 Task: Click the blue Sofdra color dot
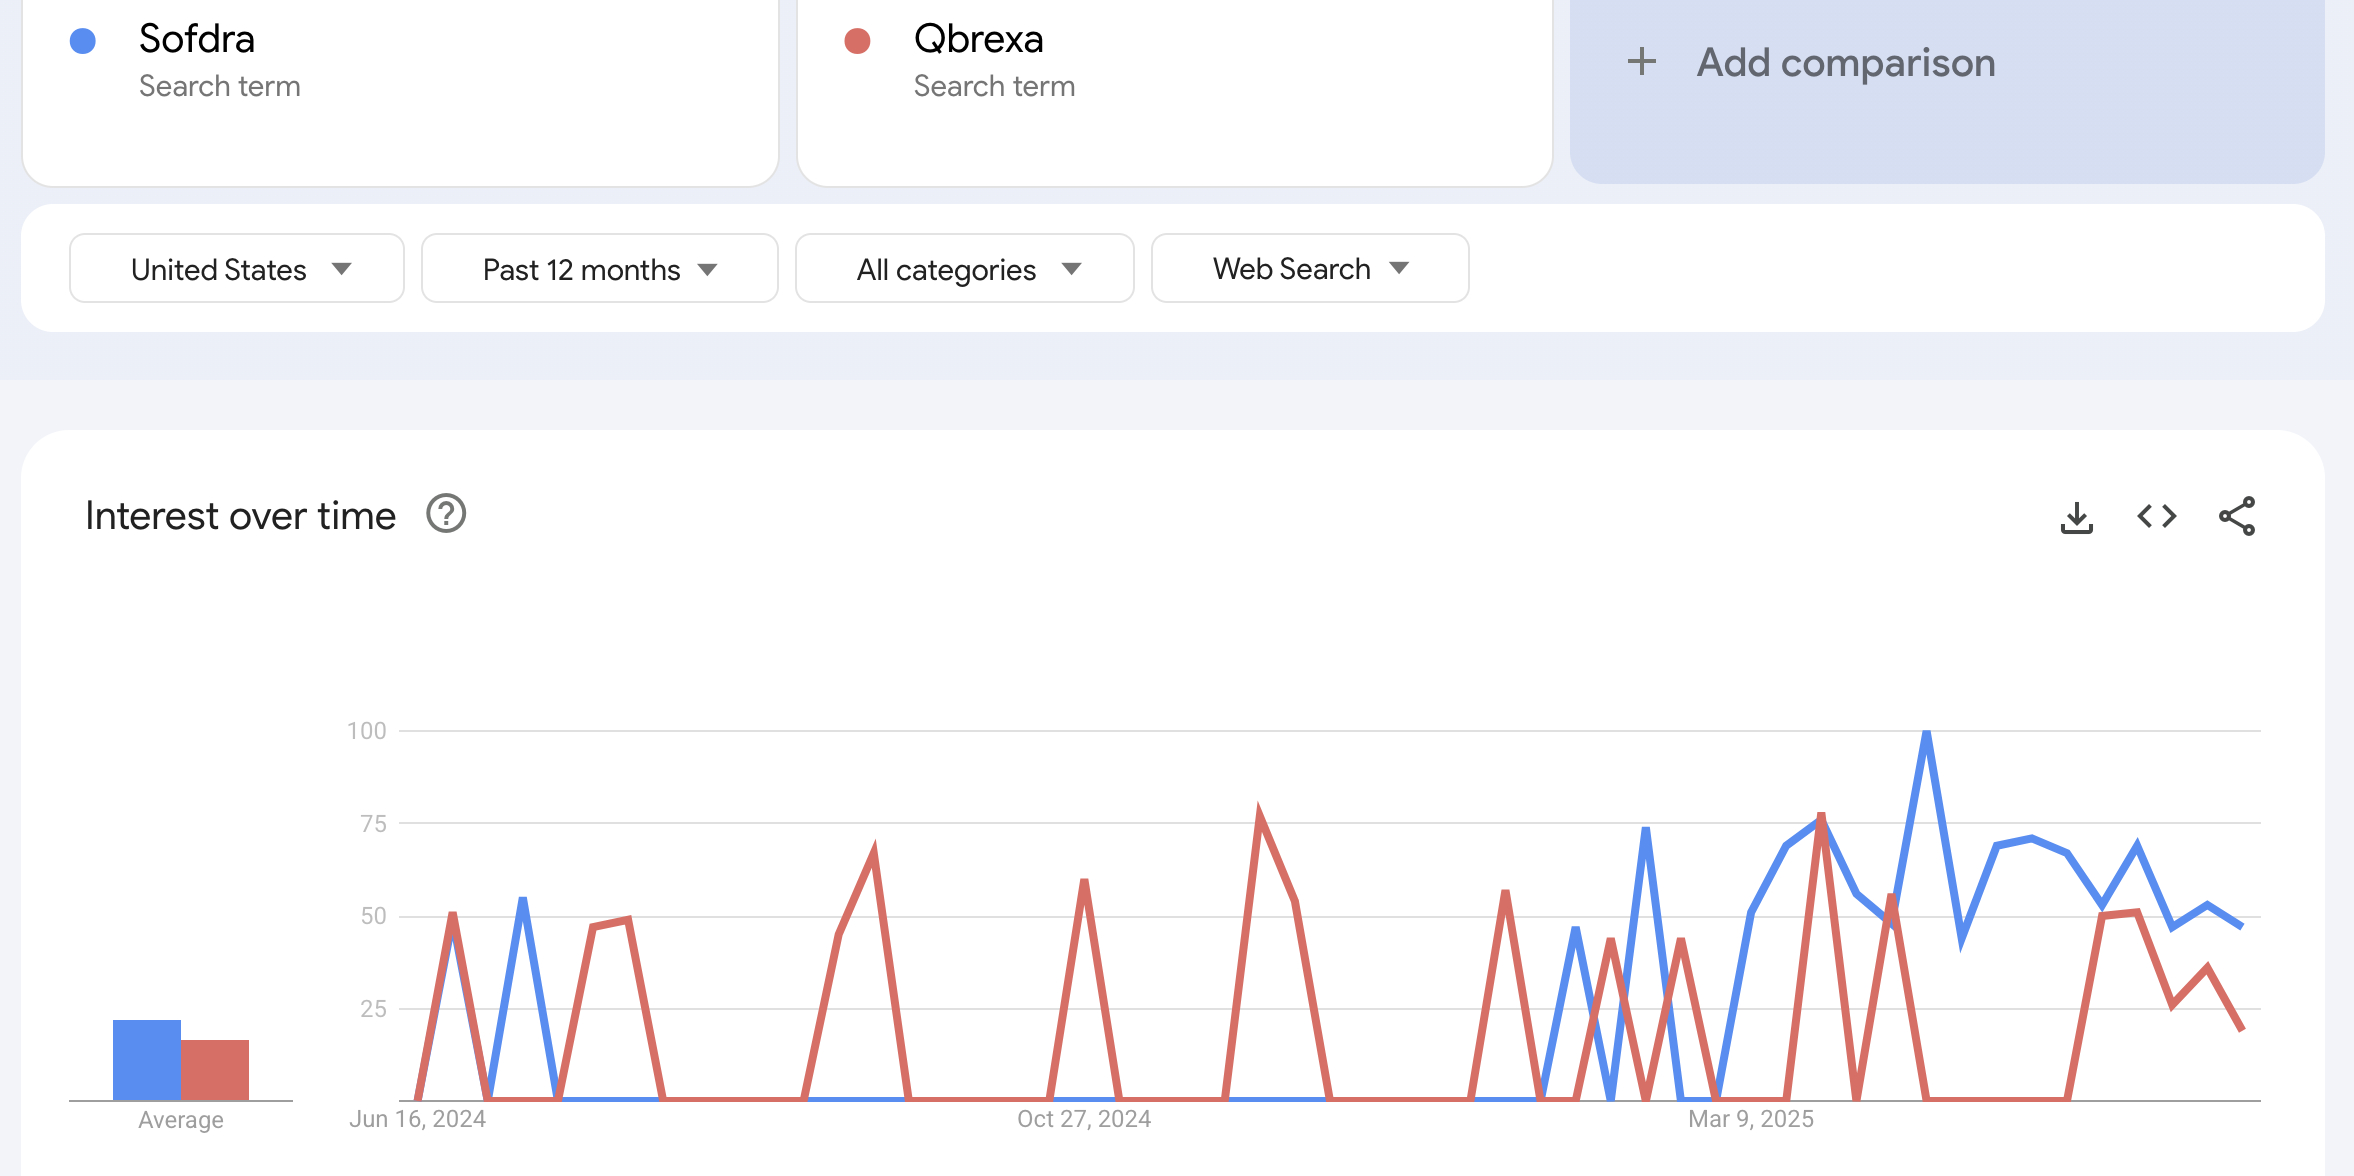click(x=83, y=41)
